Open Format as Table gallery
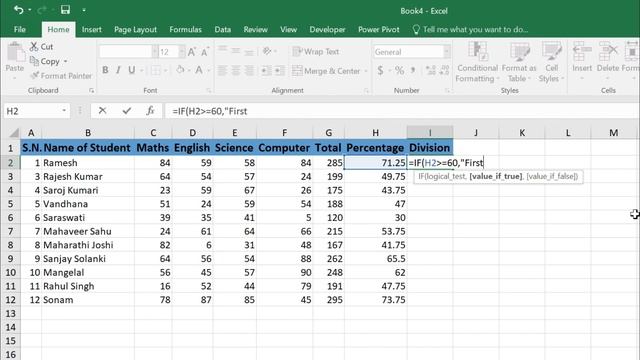 click(x=519, y=62)
